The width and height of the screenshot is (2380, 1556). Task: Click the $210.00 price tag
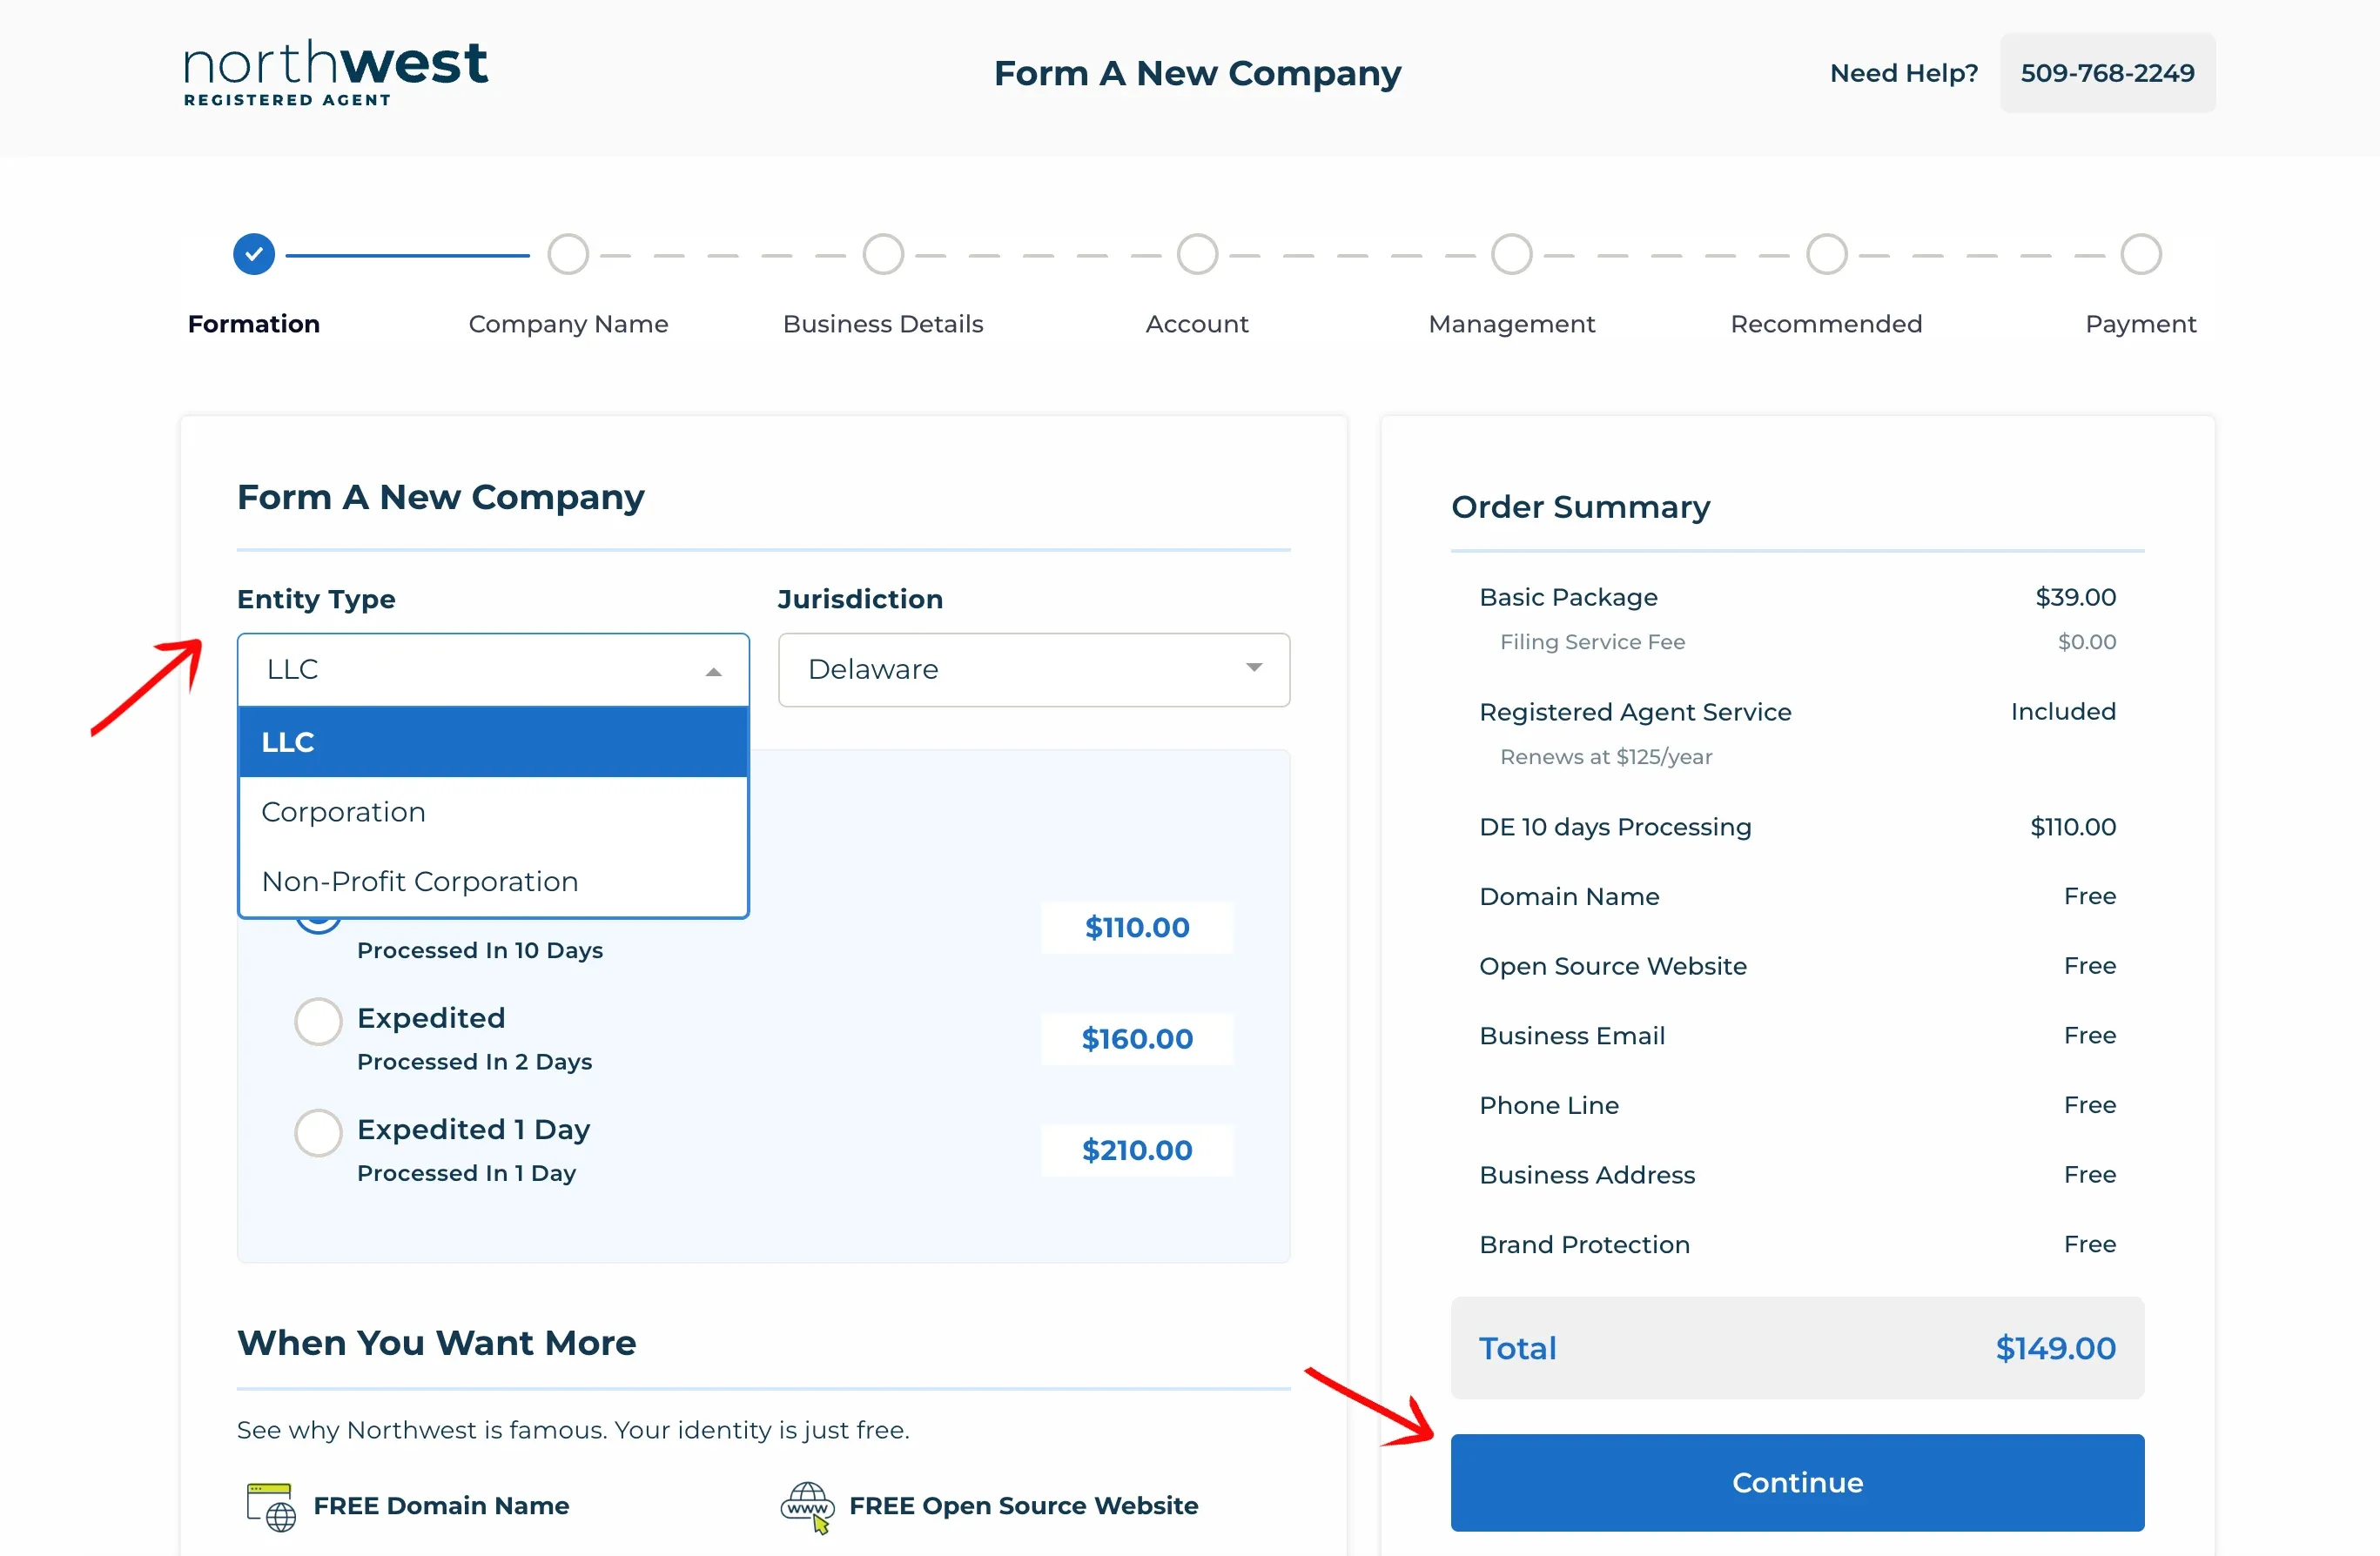(x=1137, y=1150)
